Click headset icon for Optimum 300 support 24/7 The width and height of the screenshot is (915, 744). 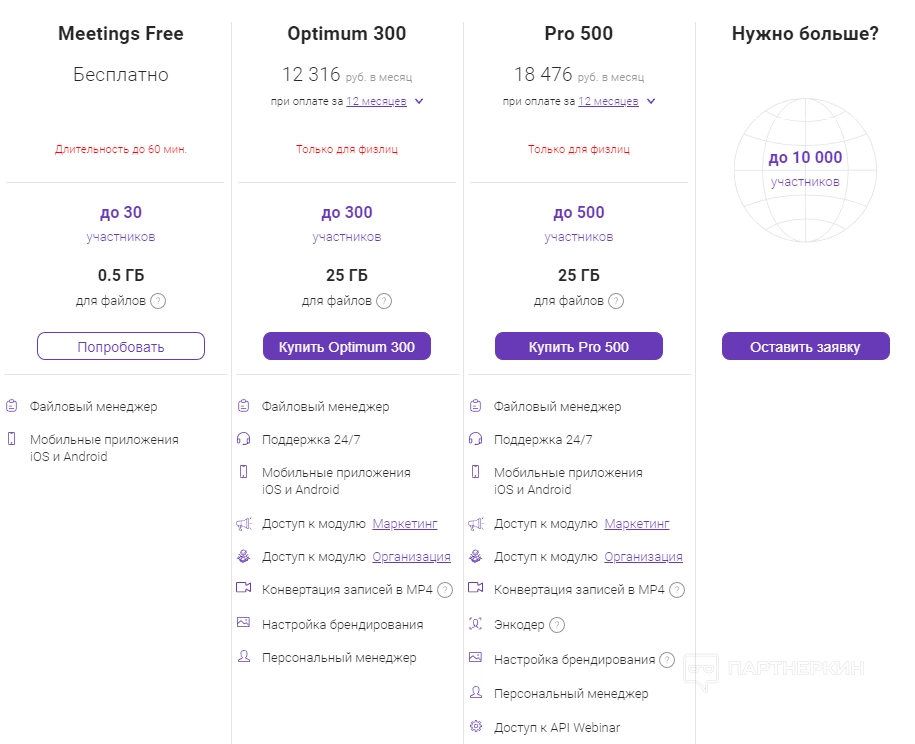[243, 439]
